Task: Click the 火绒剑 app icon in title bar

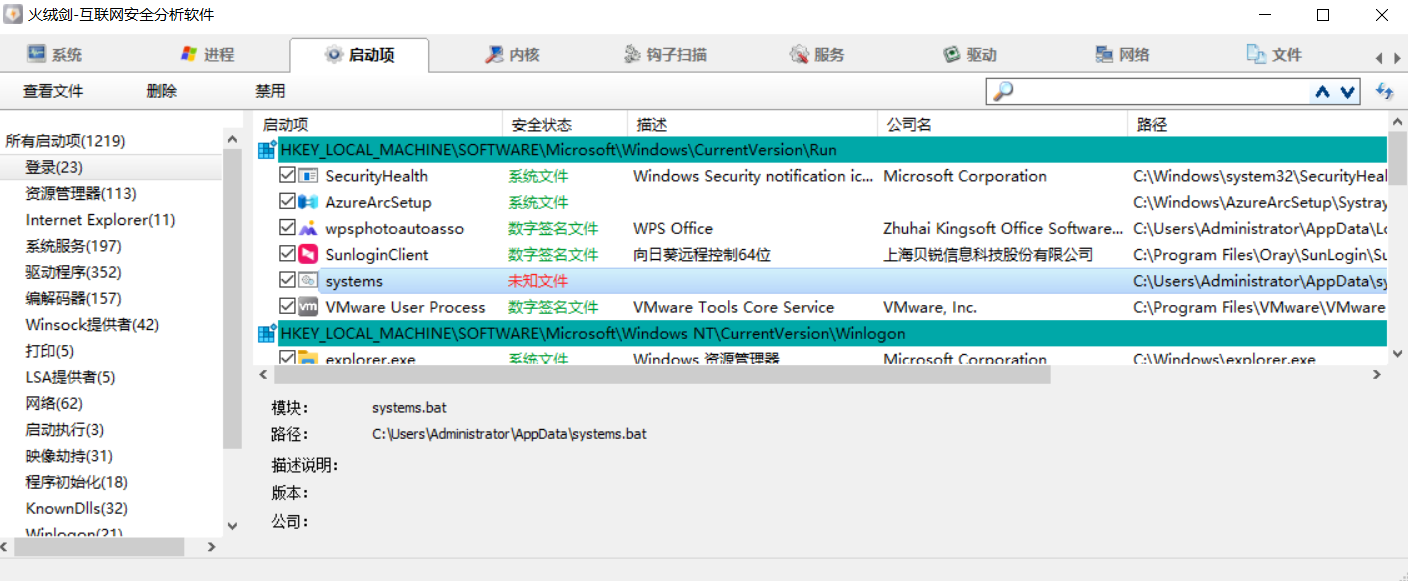Action: point(13,15)
